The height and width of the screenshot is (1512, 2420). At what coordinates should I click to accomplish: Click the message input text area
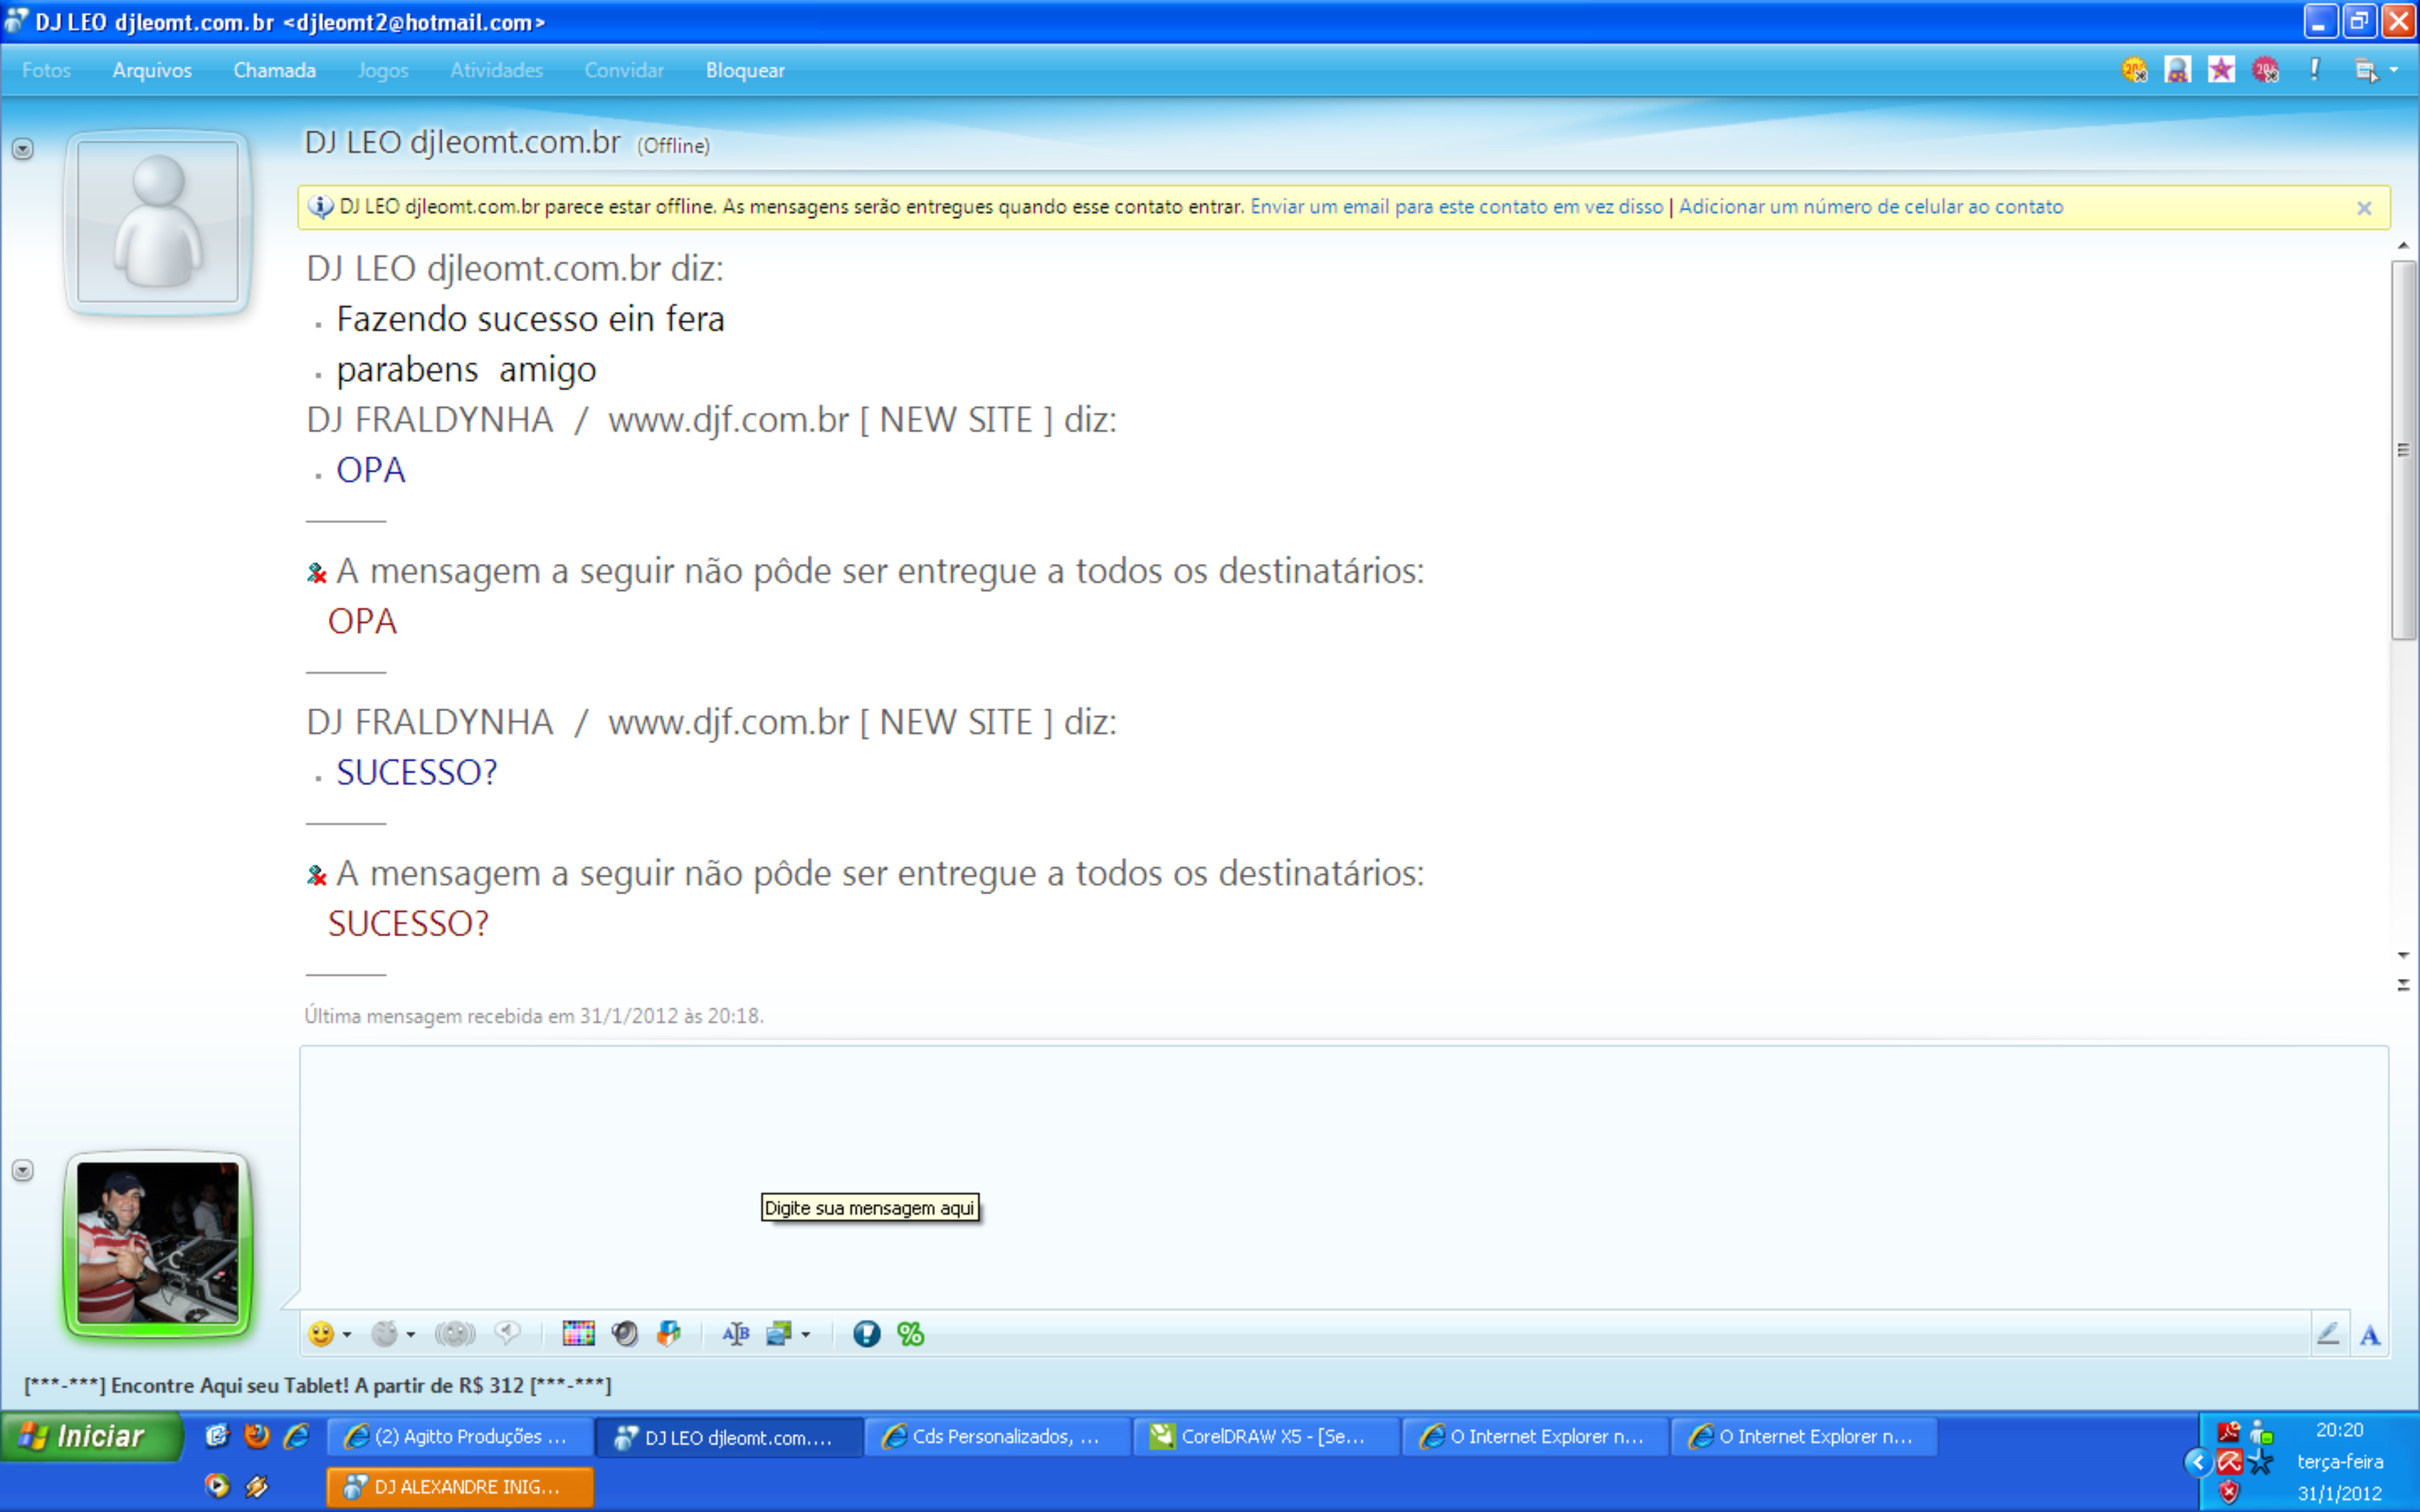coord(1343,1177)
